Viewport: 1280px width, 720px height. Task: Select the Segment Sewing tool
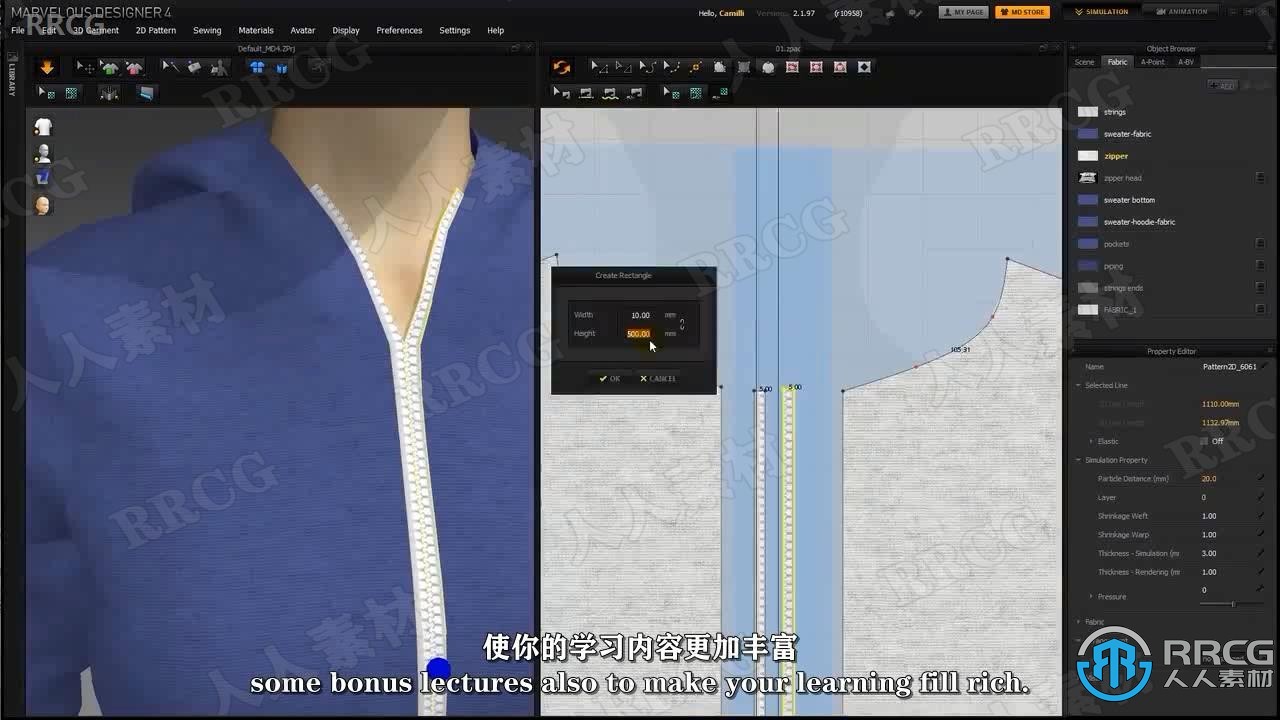pyautogui.click(x=586, y=93)
